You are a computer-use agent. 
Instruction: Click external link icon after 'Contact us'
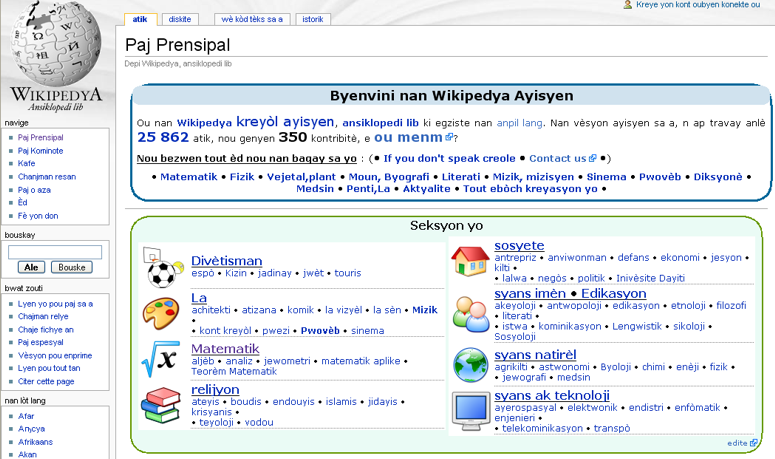pyautogui.click(x=592, y=158)
